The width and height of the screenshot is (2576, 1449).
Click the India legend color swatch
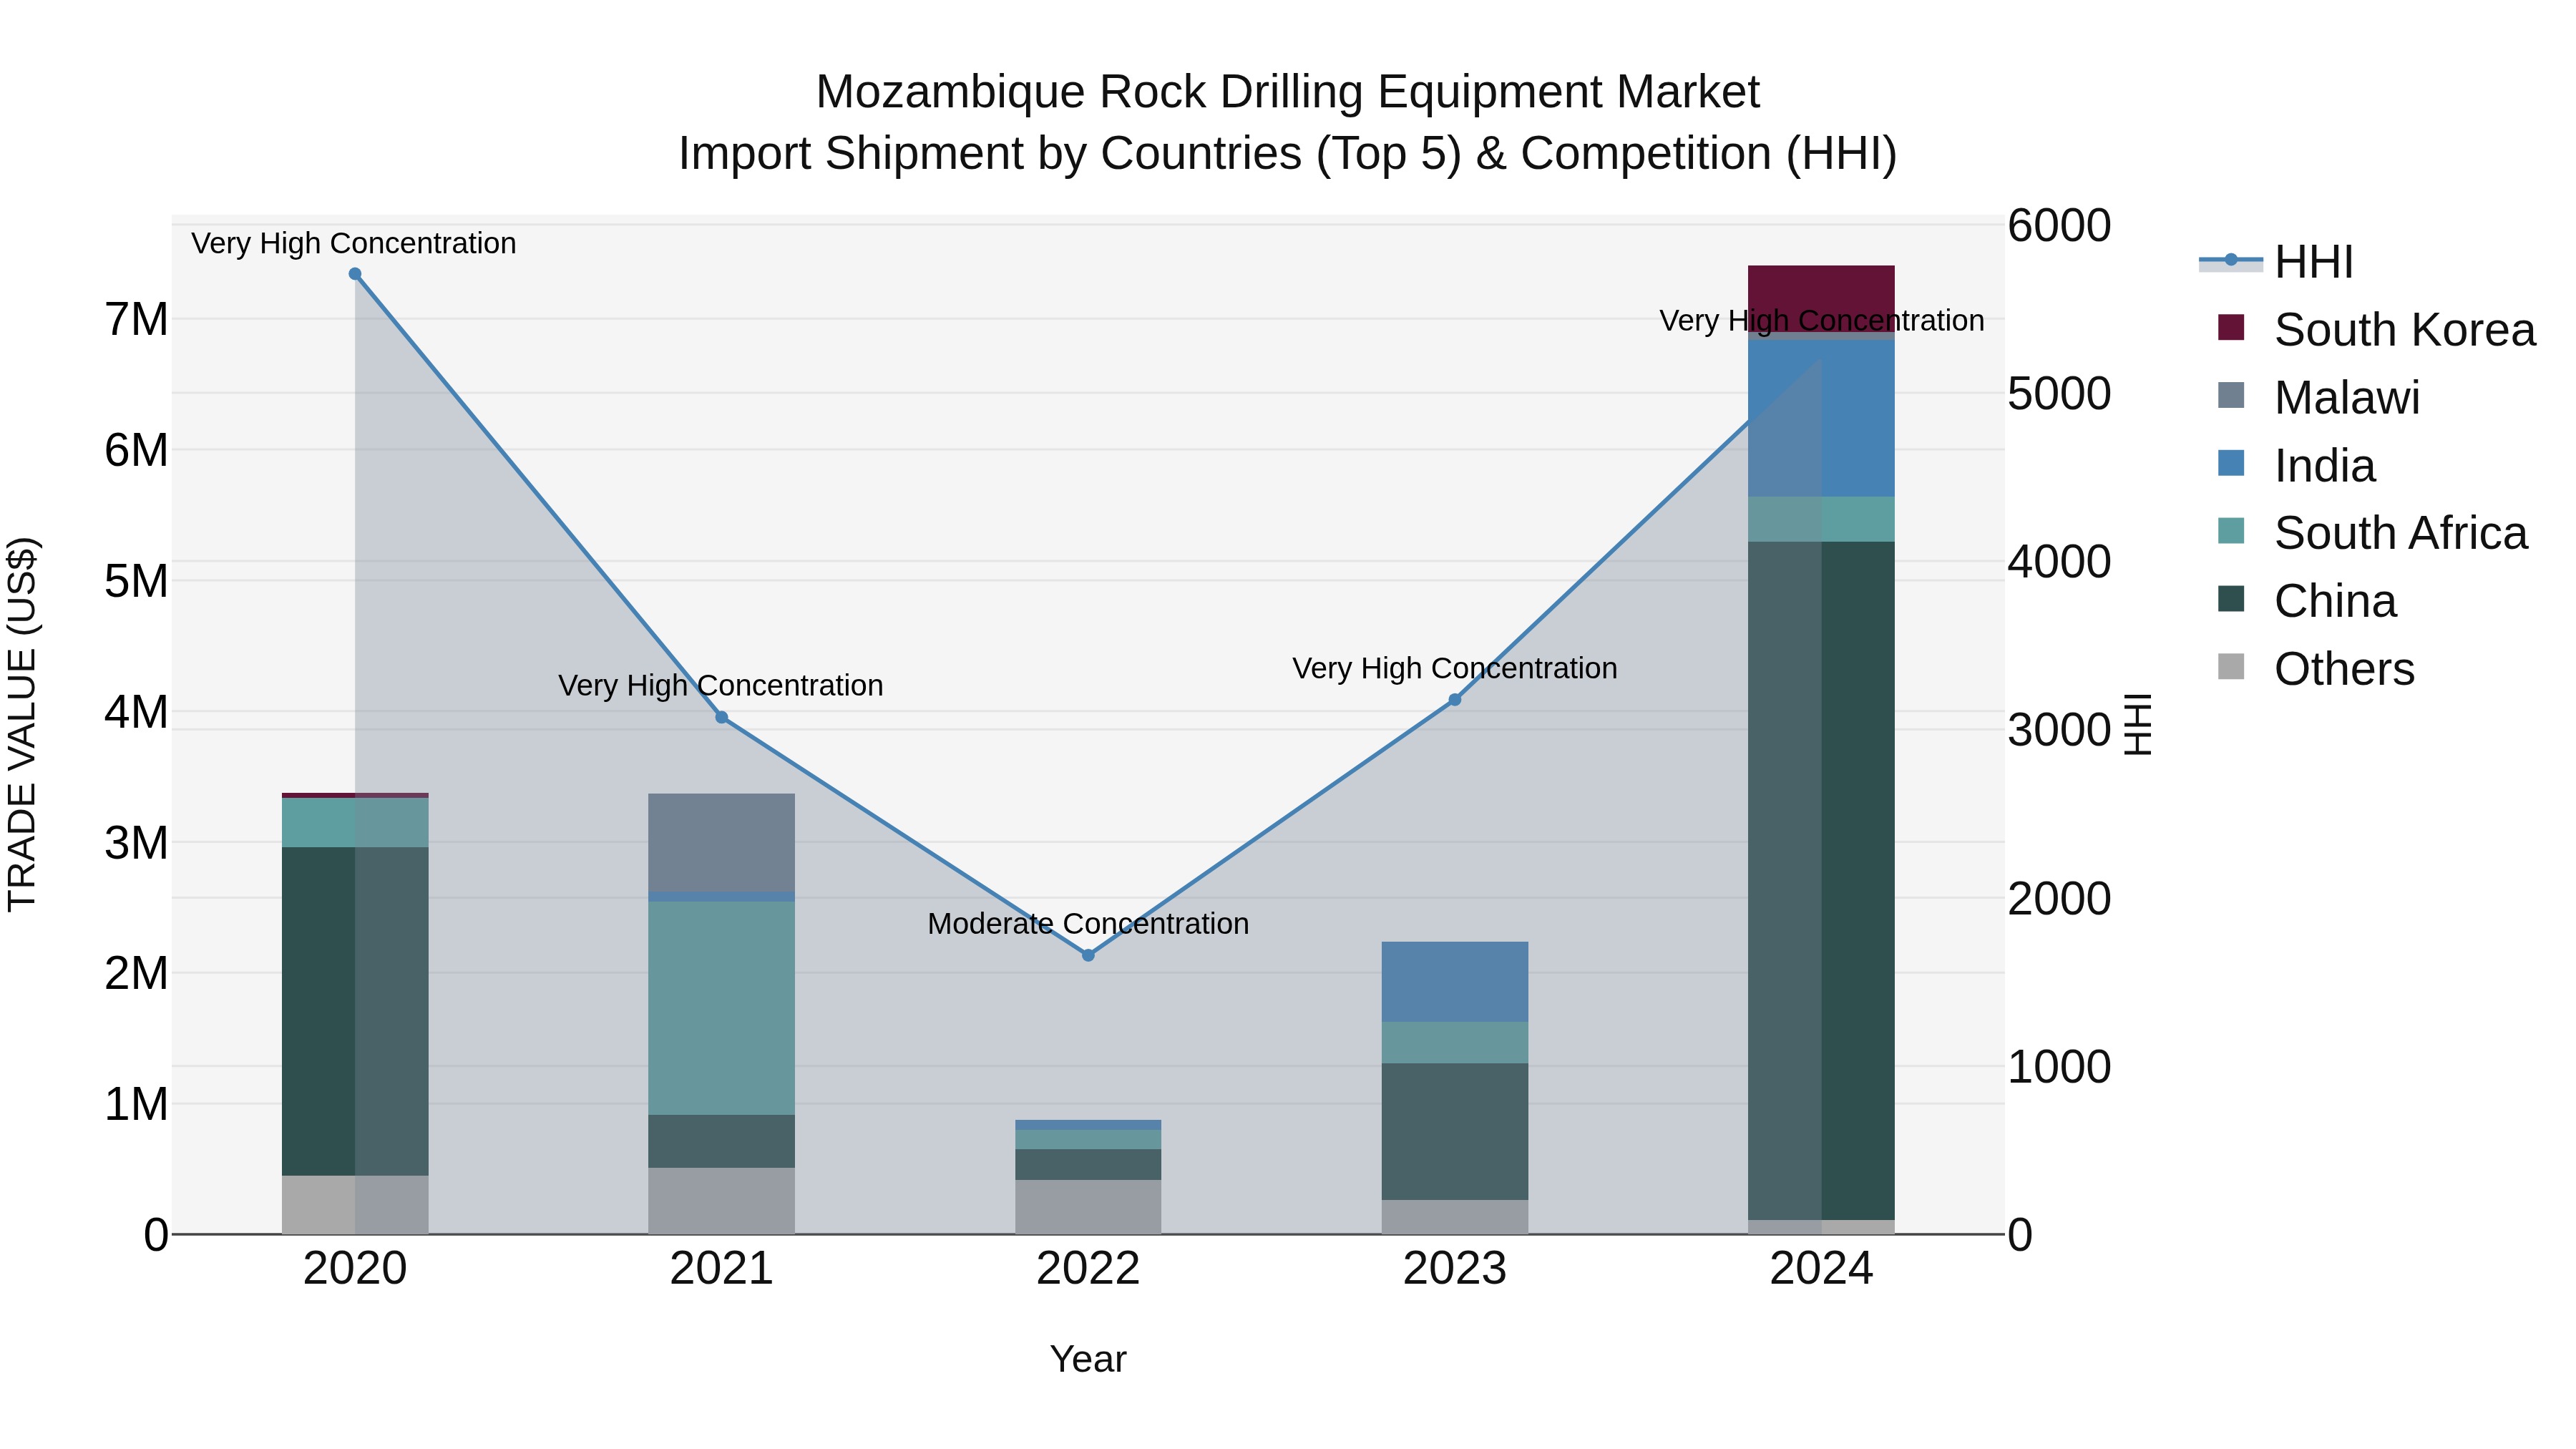point(2231,463)
